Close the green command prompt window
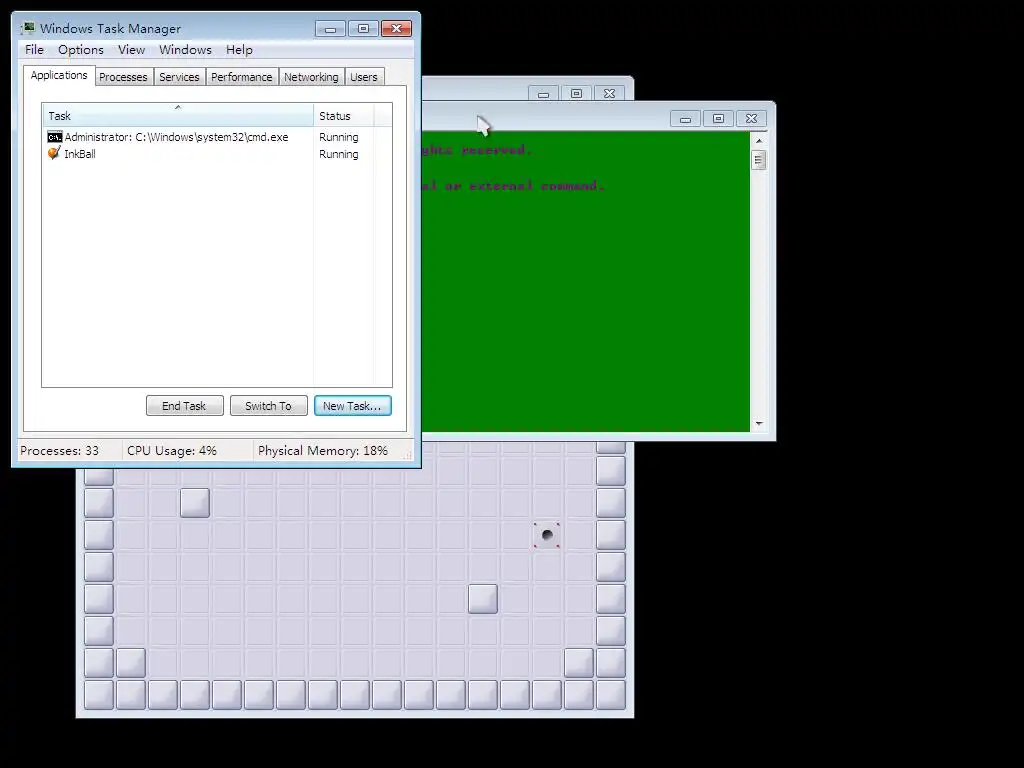The width and height of the screenshot is (1024, 768). 752,119
